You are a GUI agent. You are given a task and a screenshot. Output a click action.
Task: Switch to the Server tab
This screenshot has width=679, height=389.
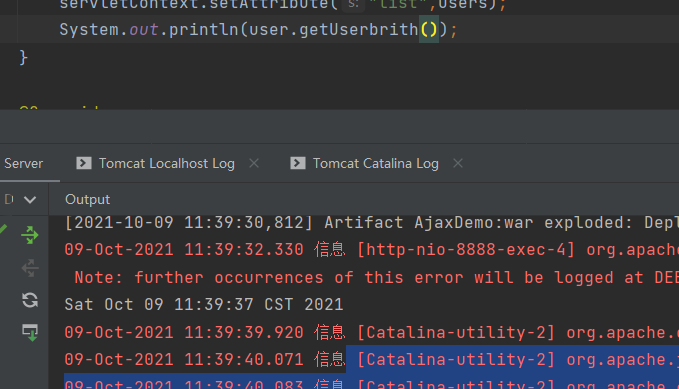[23, 164]
